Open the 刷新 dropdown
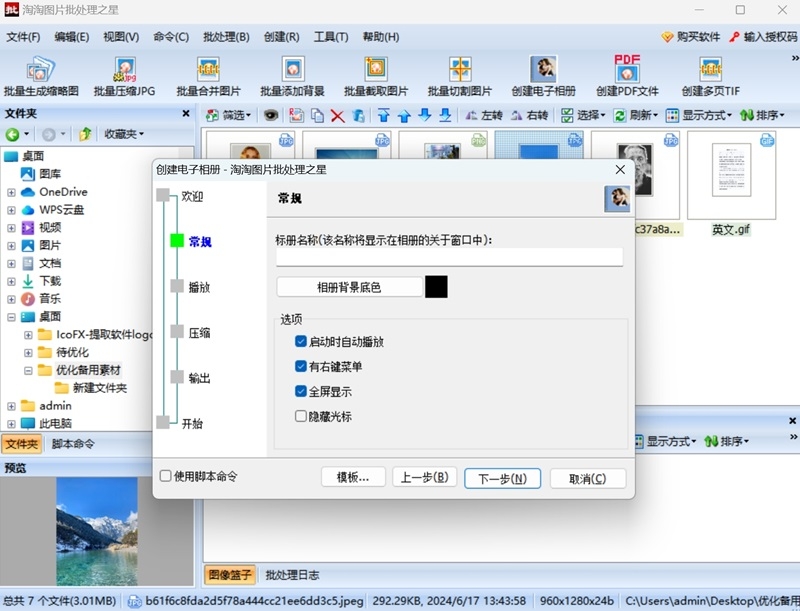Viewport: 800px width, 611px height. point(636,116)
